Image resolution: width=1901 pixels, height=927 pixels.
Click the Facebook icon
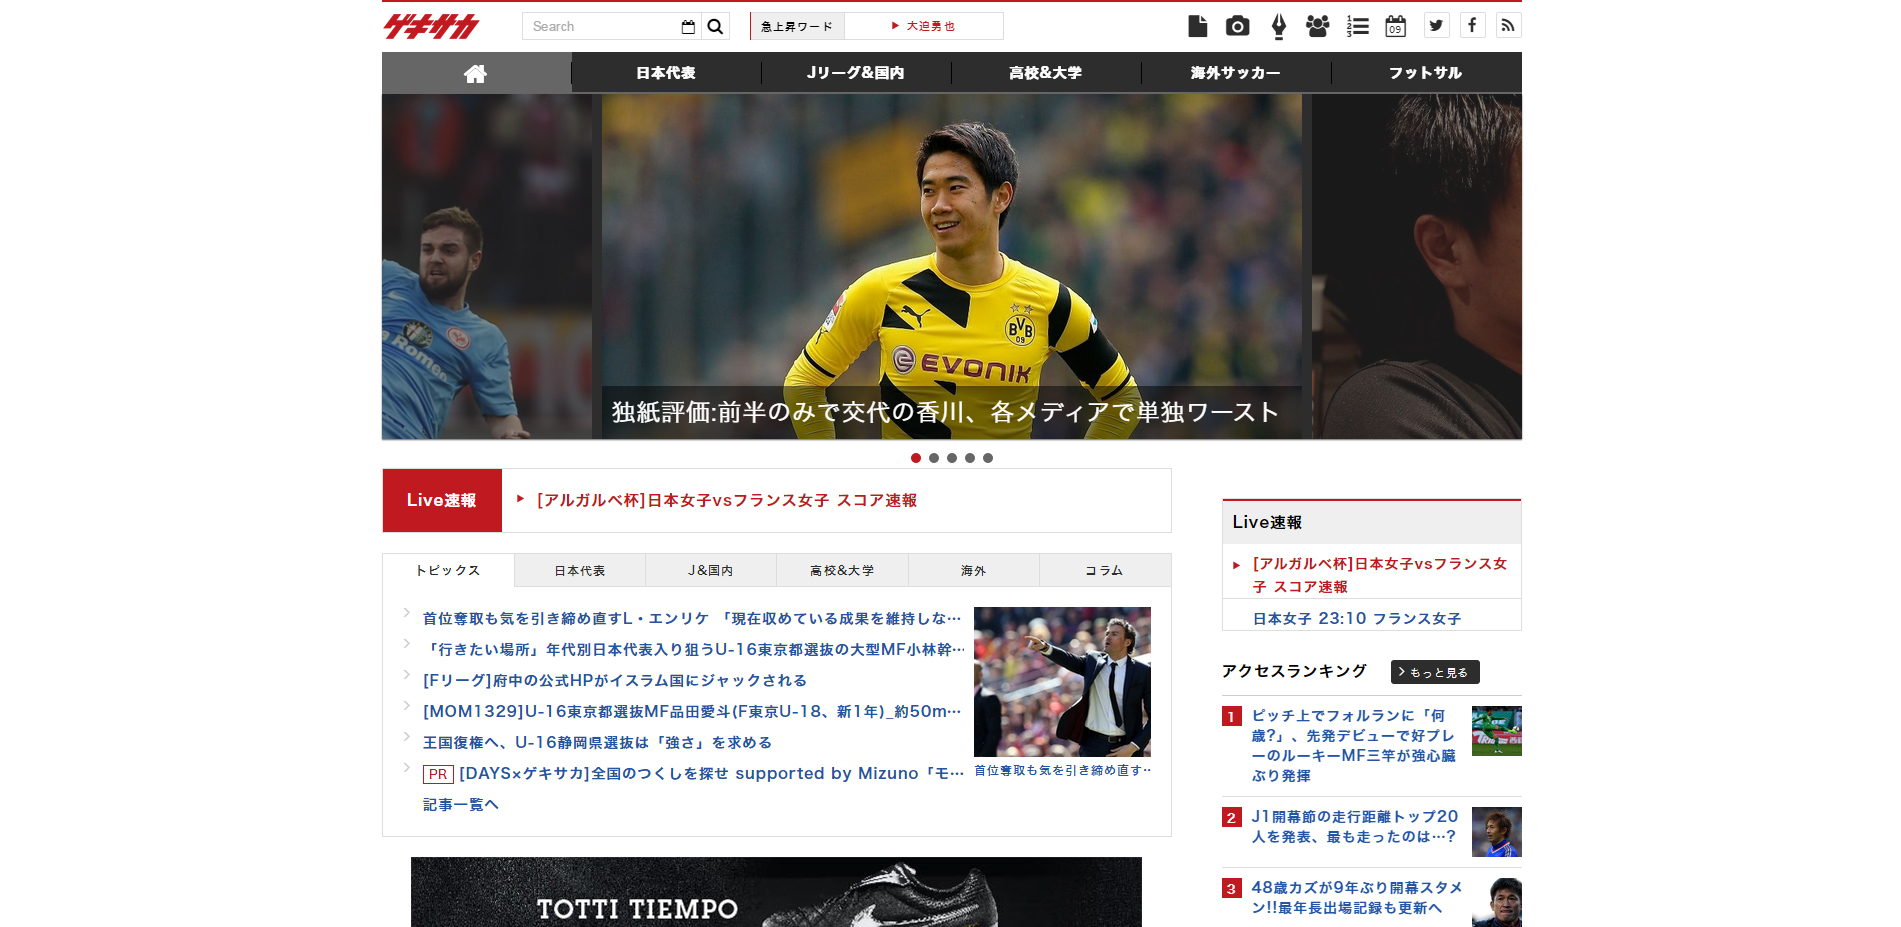click(x=1472, y=26)
